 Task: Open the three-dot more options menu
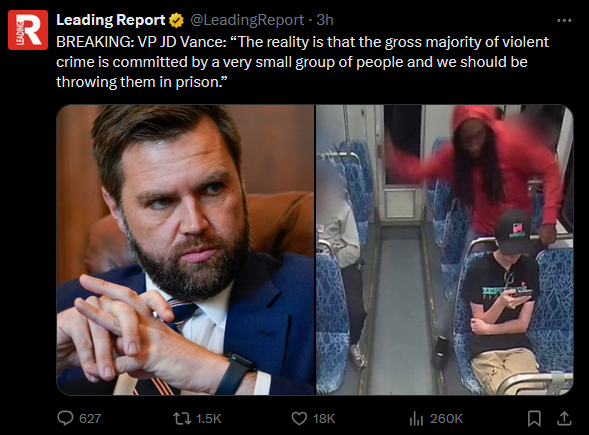coord(564,20)
